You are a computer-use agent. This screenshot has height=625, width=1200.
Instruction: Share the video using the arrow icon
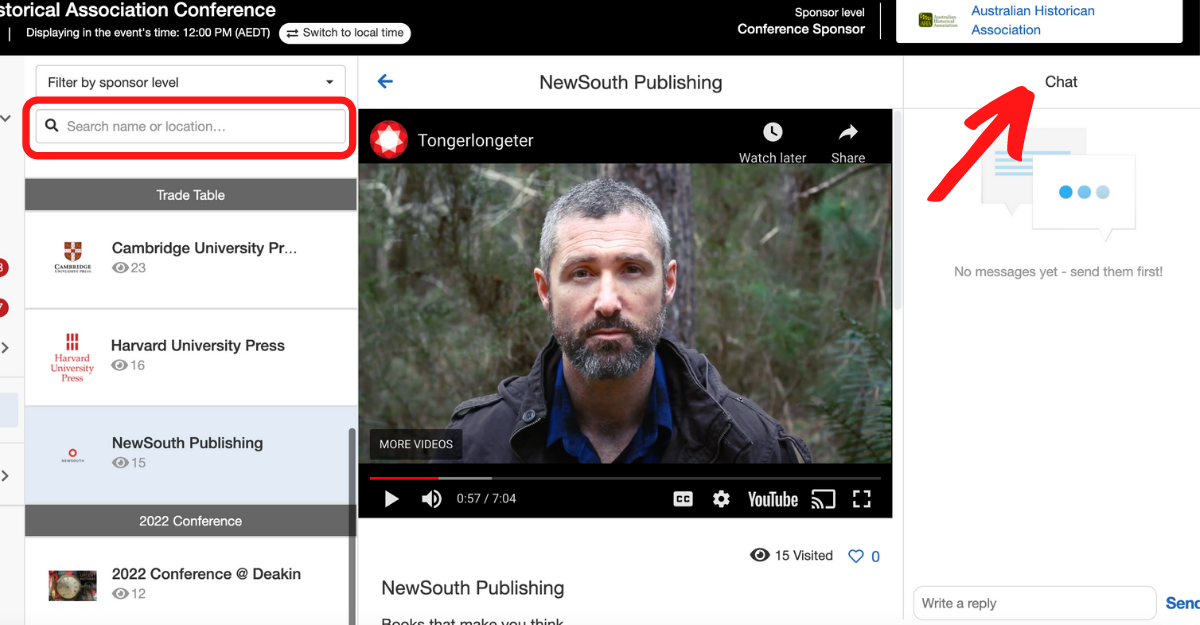[848, 141]
